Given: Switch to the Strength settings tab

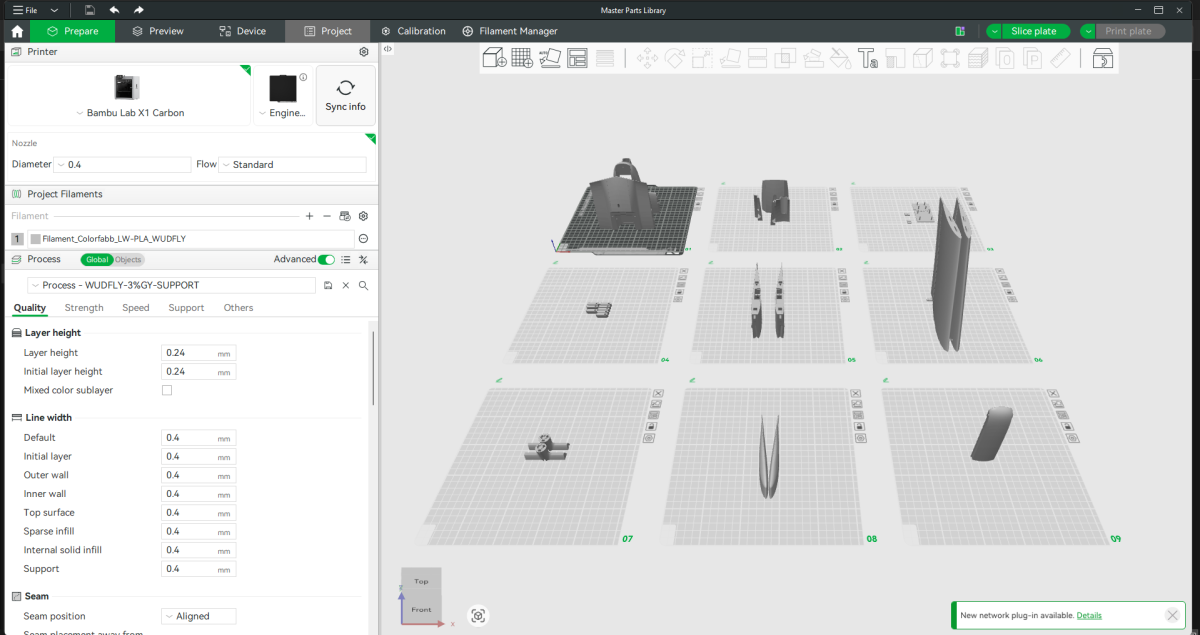Looking at the screenshot, I should point(84,308).
